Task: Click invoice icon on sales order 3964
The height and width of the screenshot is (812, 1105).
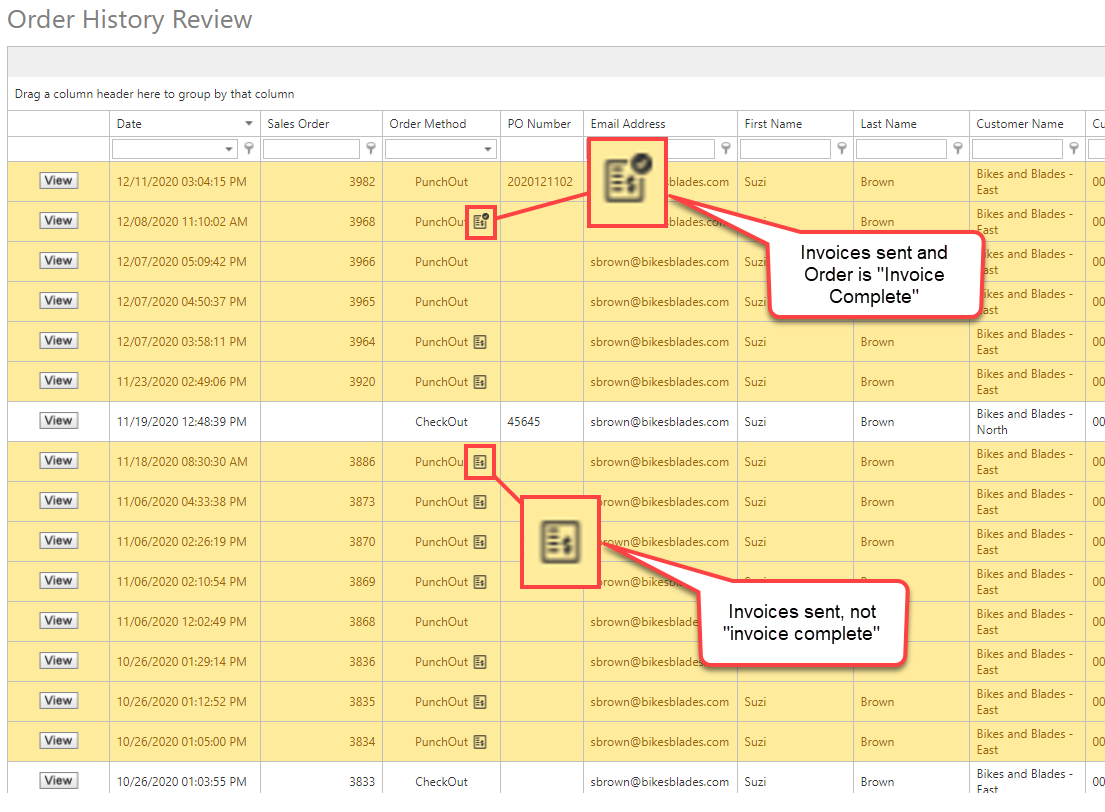Action: click(x=480, y=342)
